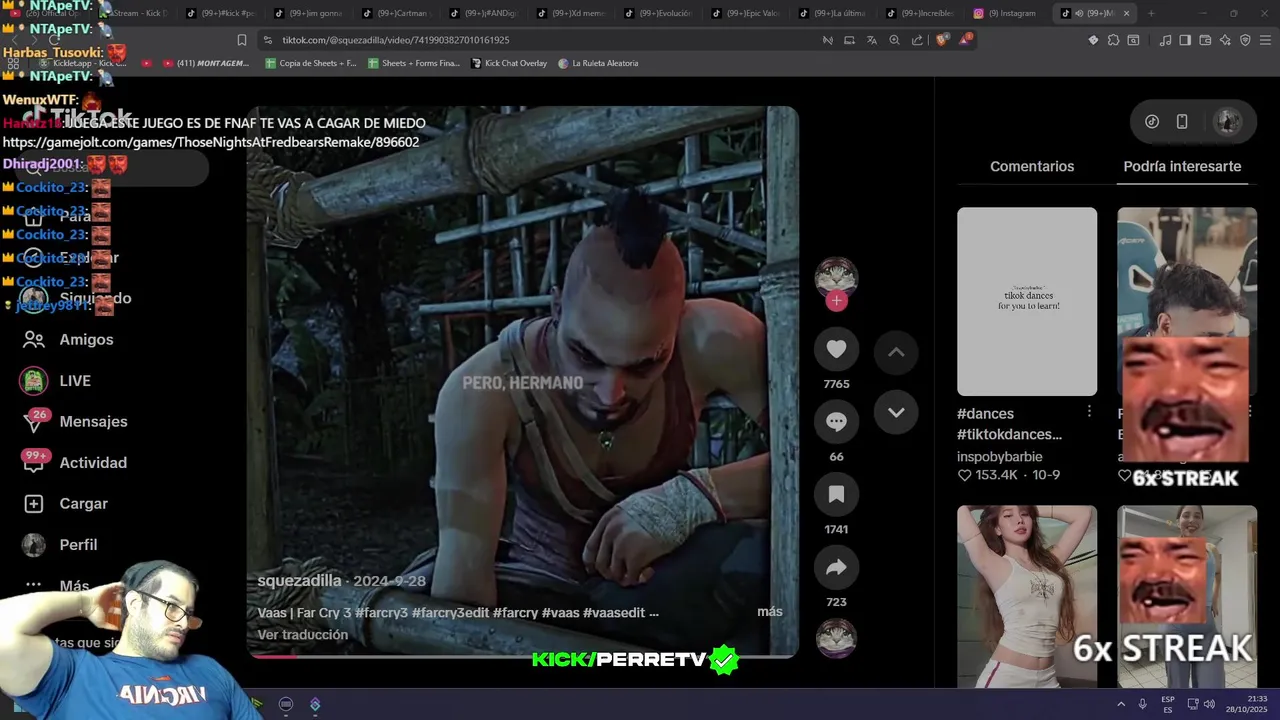Open profile avatar at top right
This screenshot has width=1280, height=720.
coord(1227,122)
